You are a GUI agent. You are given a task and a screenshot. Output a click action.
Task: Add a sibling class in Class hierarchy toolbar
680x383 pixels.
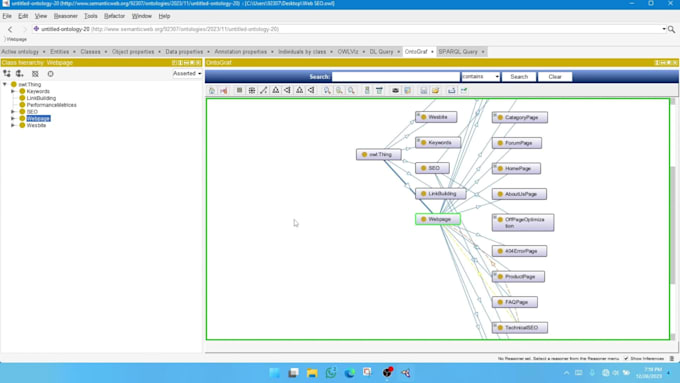(x=20, y=74)
